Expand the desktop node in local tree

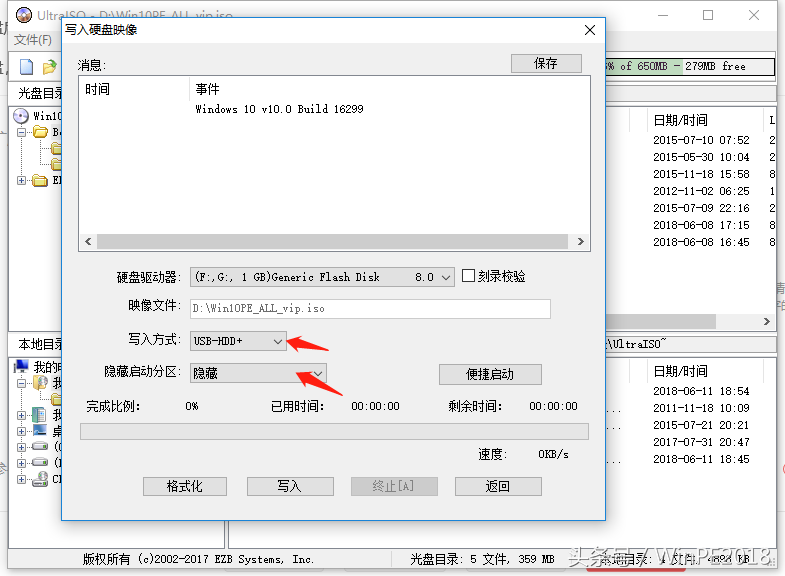click(x=22, y=431)
